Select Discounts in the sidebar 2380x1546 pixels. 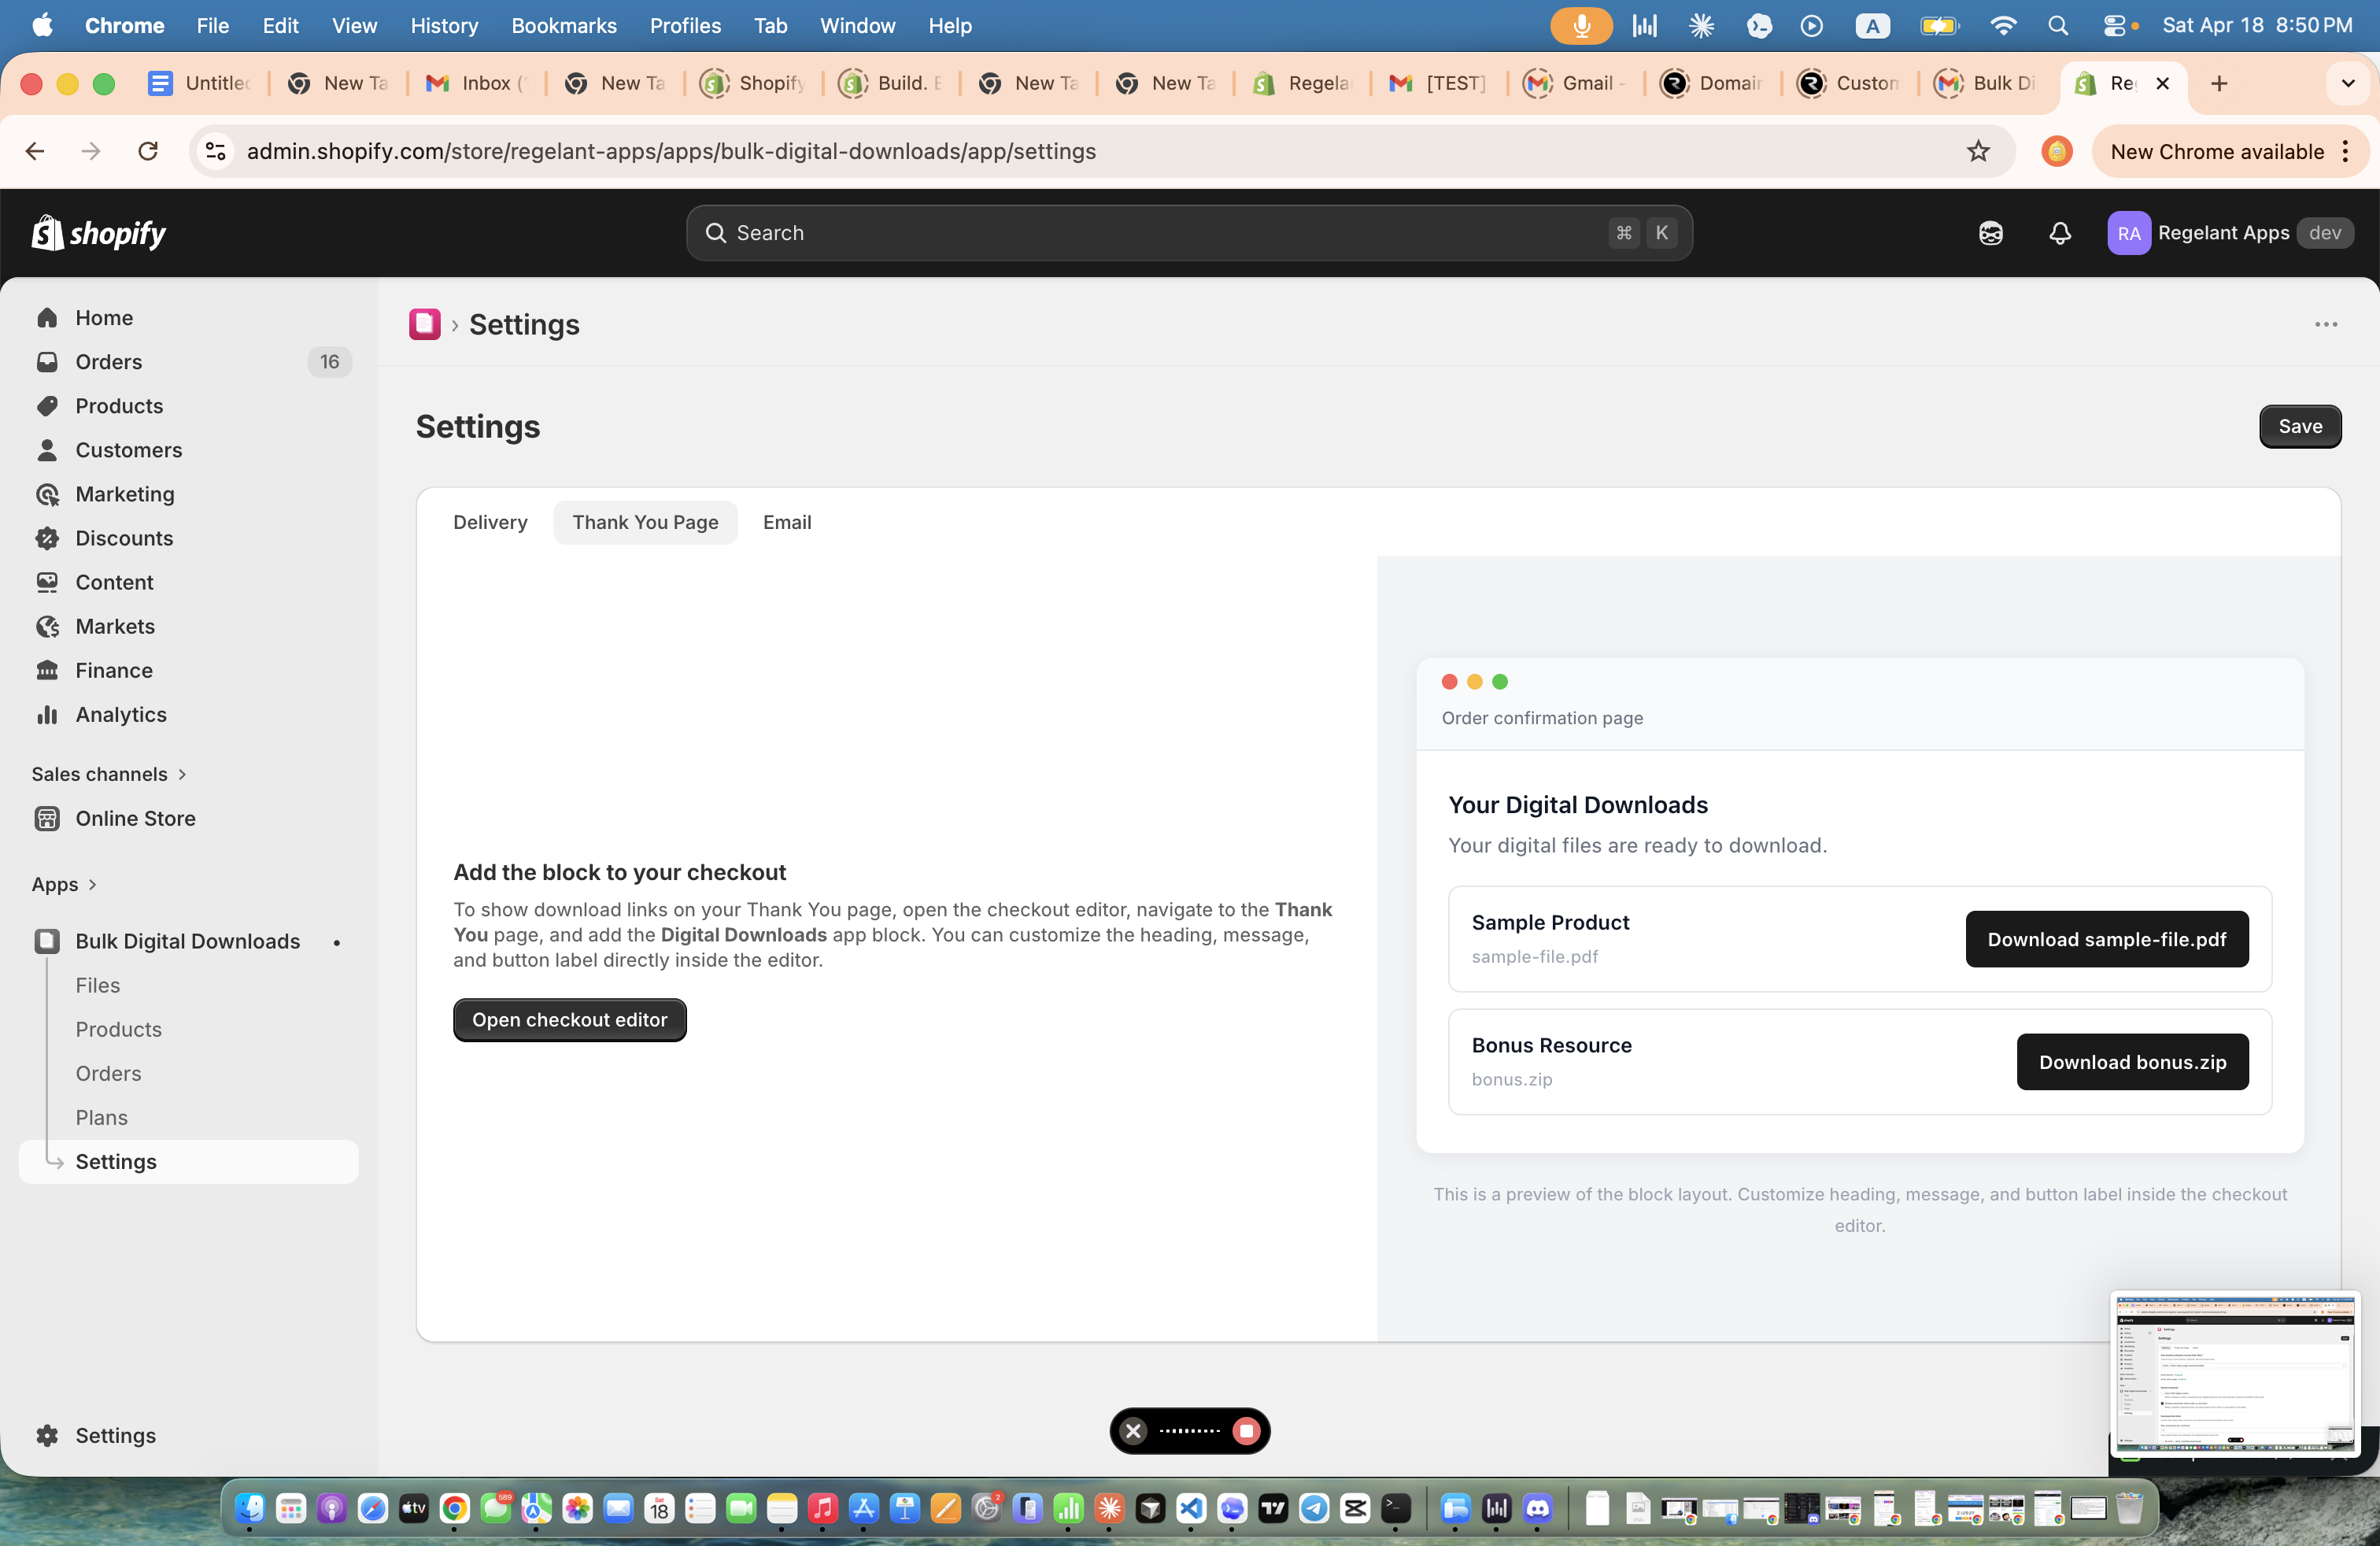124,537
